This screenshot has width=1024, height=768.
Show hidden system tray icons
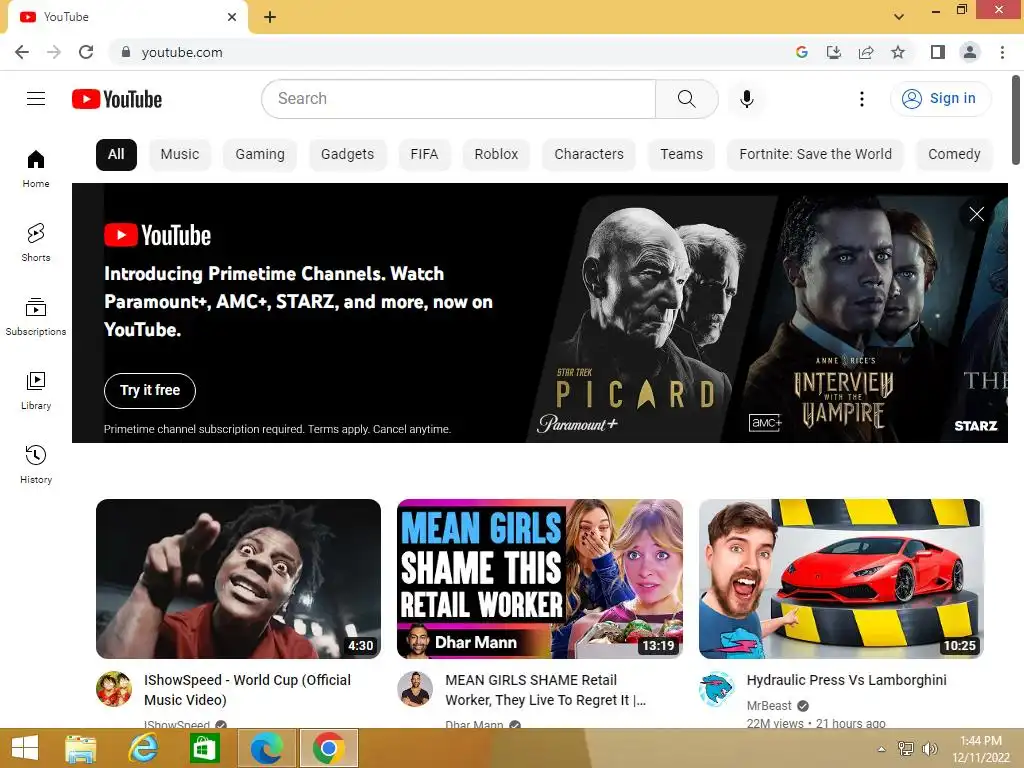click(x=881, y=749)
